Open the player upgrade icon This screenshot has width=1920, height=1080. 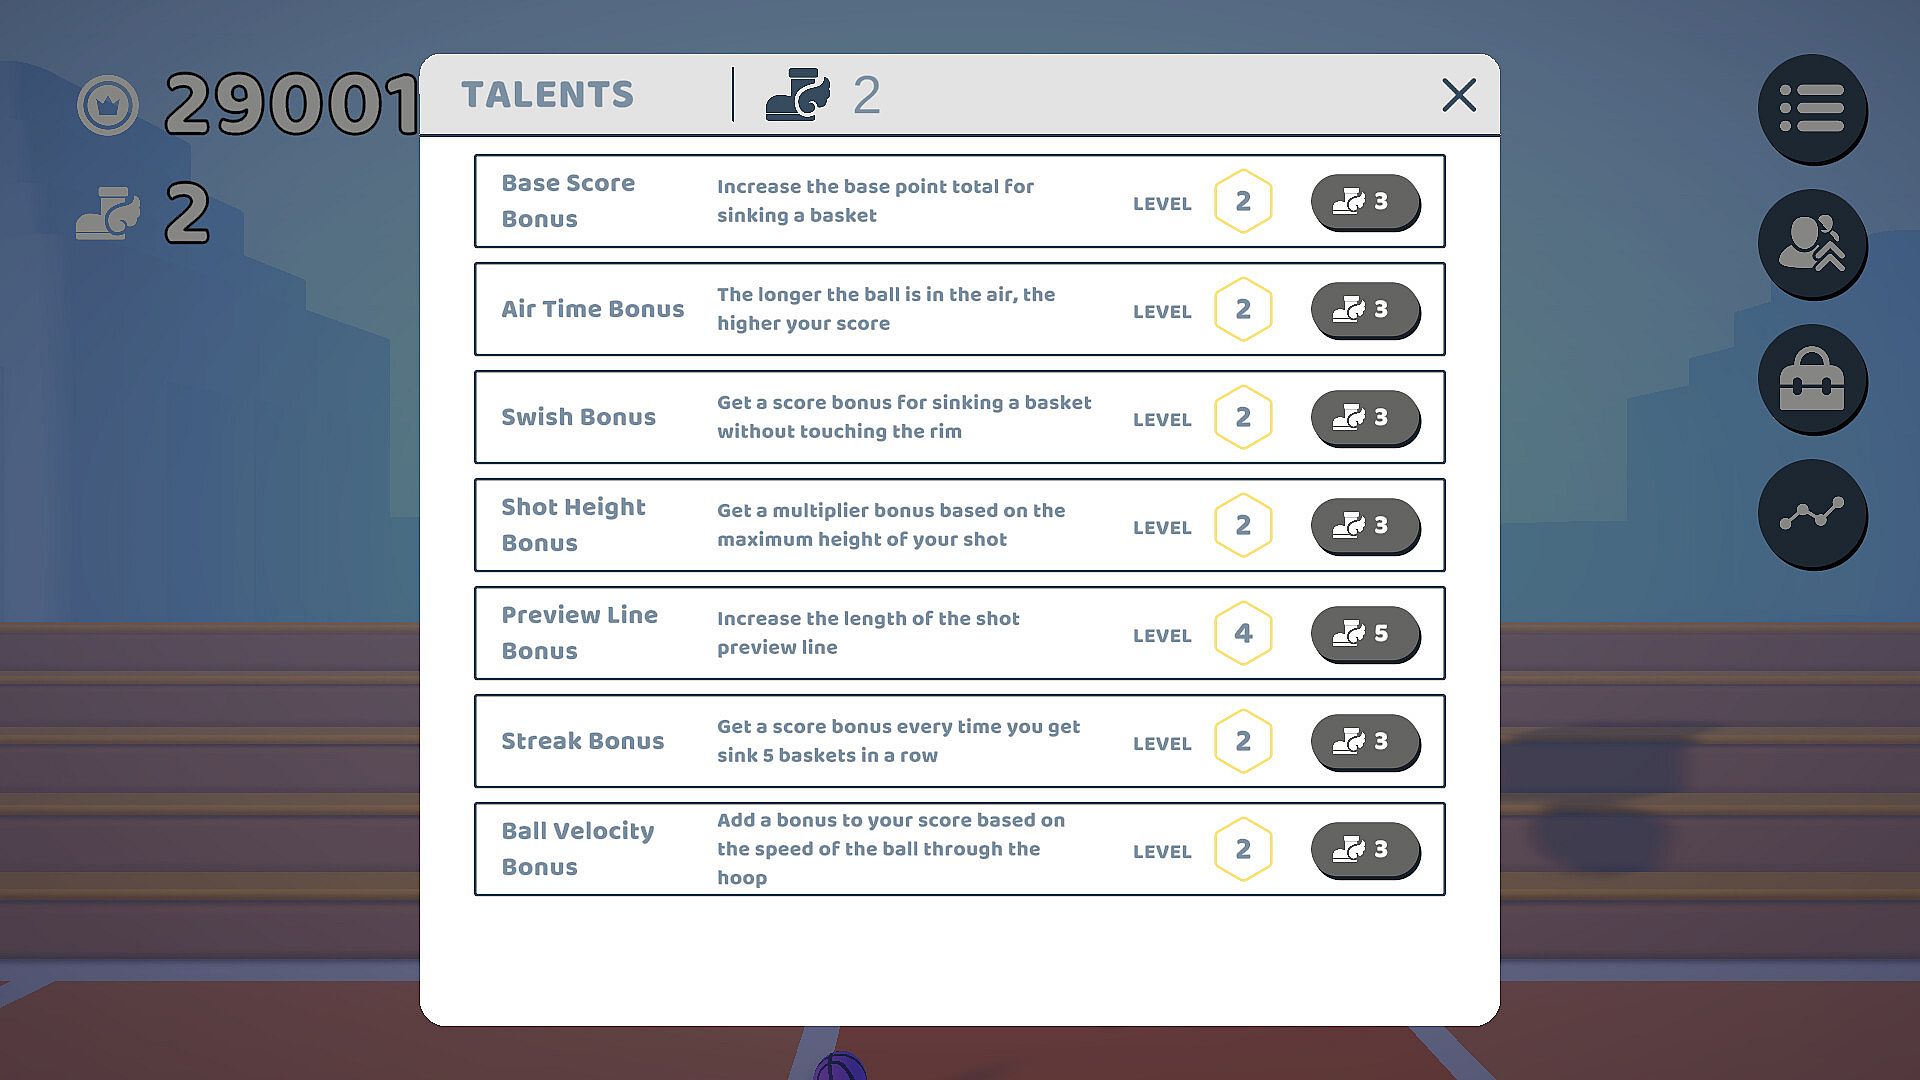[1812, 243]
